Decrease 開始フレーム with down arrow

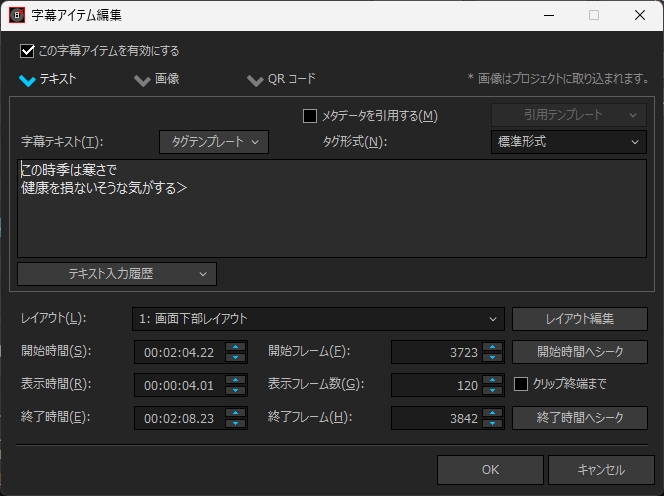[492, 357]
